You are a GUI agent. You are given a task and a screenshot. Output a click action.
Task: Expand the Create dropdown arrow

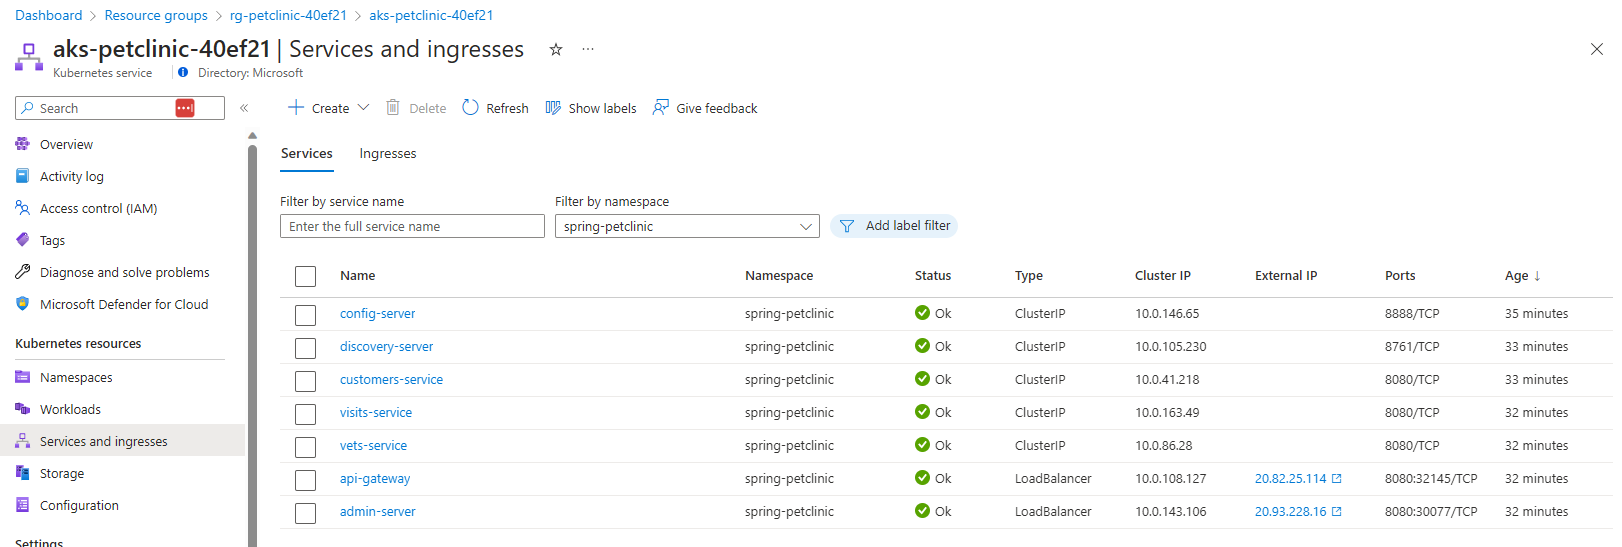[363, 108]
